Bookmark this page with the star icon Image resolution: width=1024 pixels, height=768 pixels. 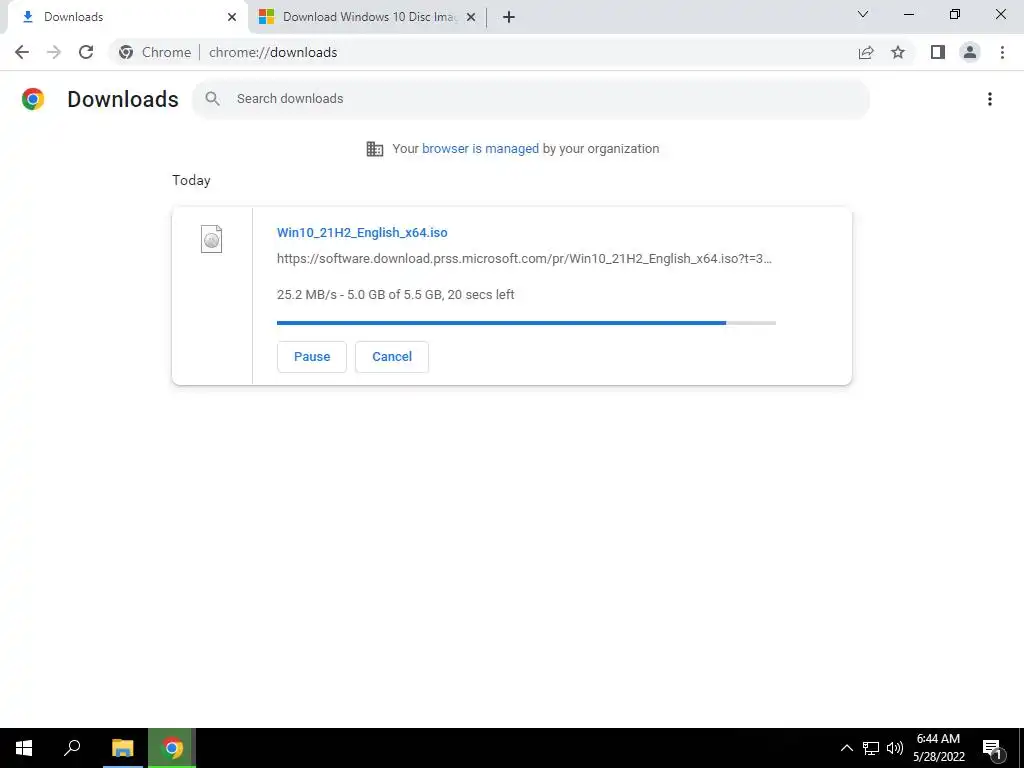[898, 52]
